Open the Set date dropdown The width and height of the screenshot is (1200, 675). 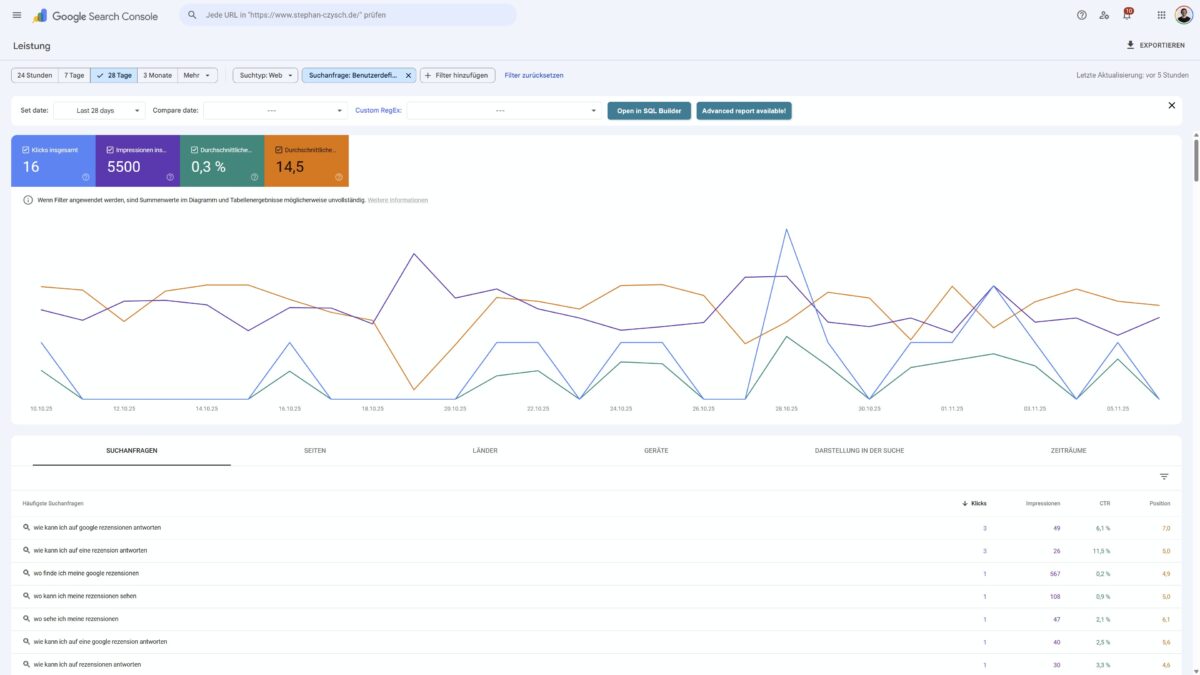coord(99,111)
